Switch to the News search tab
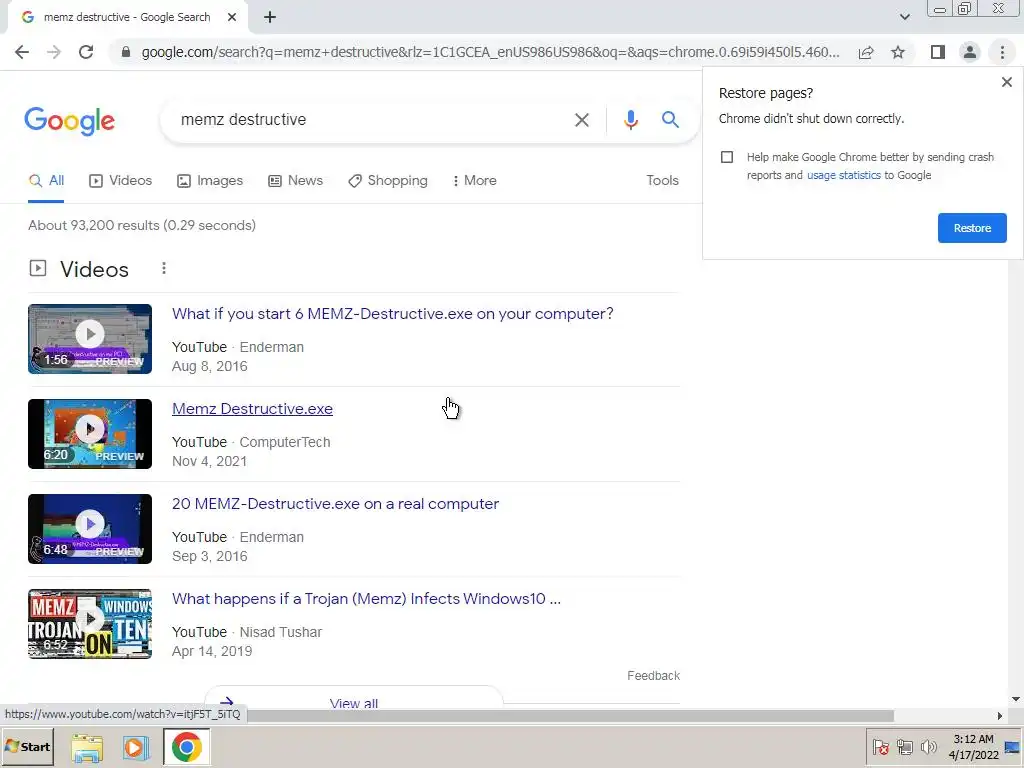The image size is (1024, 768). pyautogui.click(x=295, y=181)
